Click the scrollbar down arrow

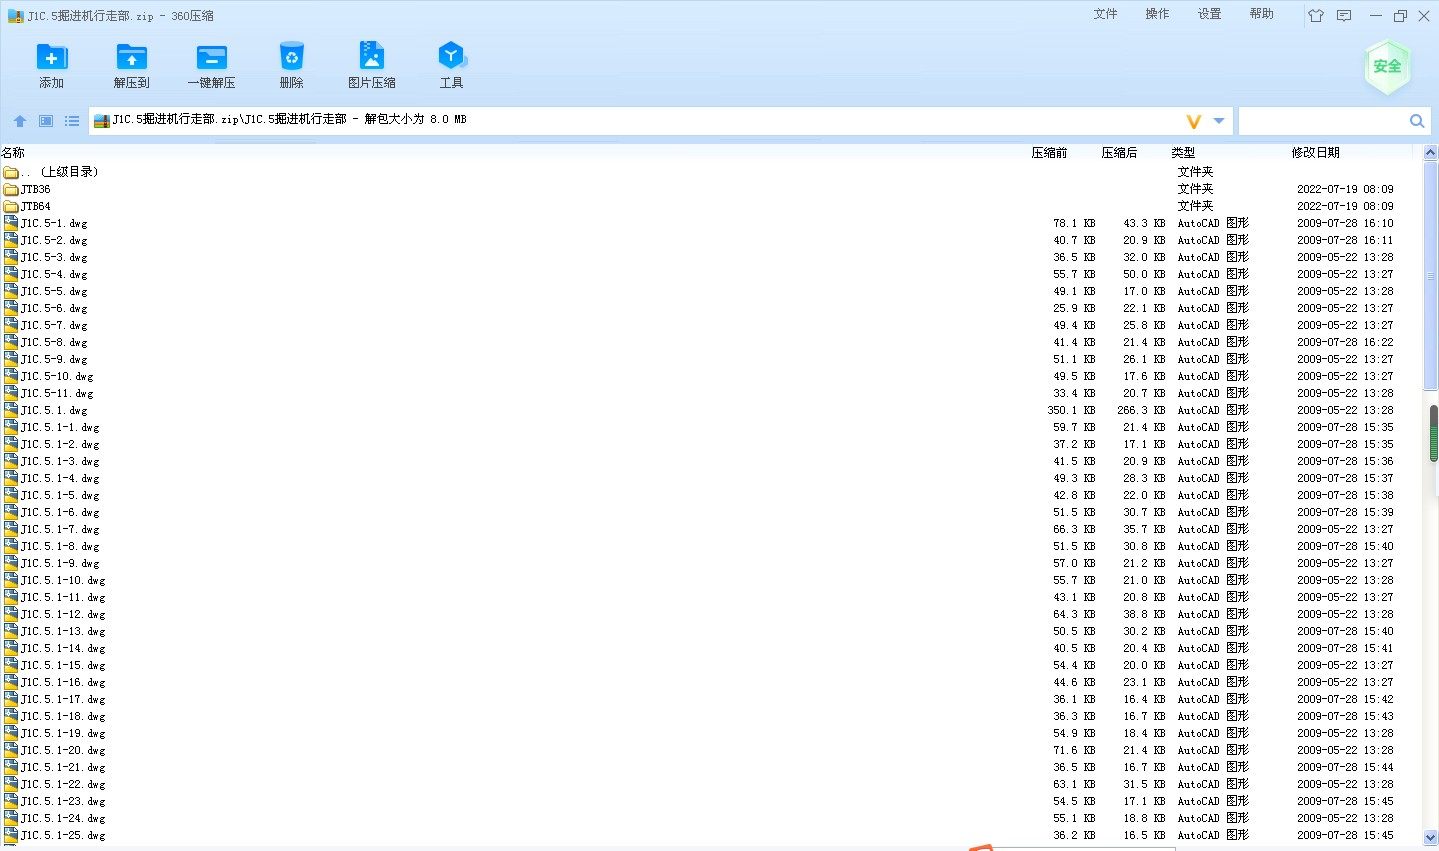(x=1430, y=837)
